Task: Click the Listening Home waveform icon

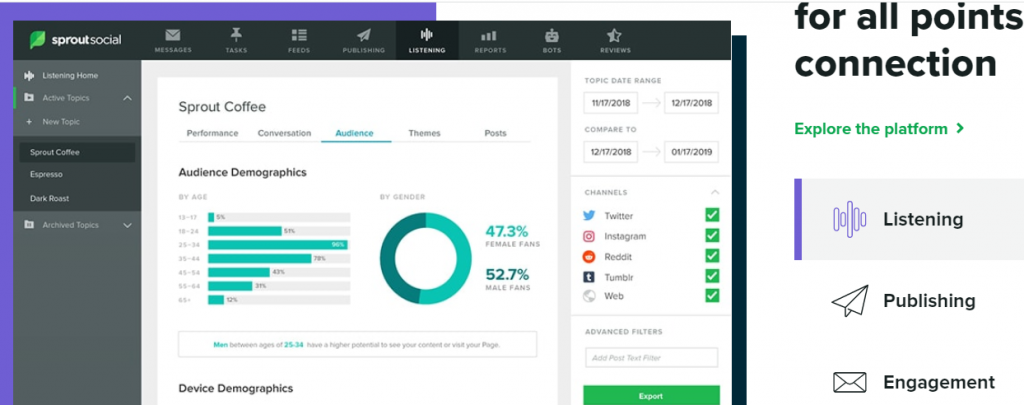Action: (x=29, y=76)
